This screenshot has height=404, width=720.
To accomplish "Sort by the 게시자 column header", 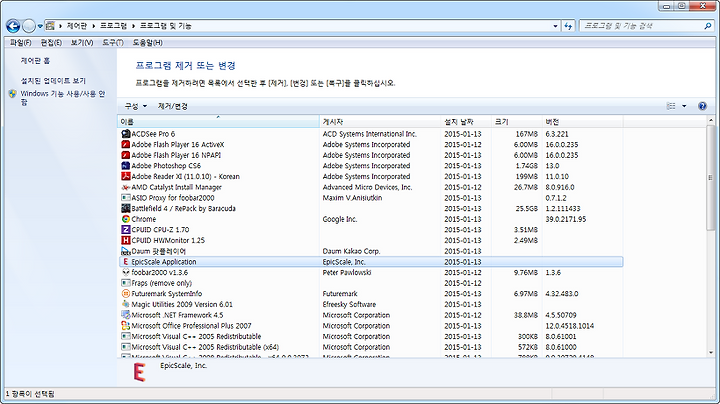I will coord(380,122).
